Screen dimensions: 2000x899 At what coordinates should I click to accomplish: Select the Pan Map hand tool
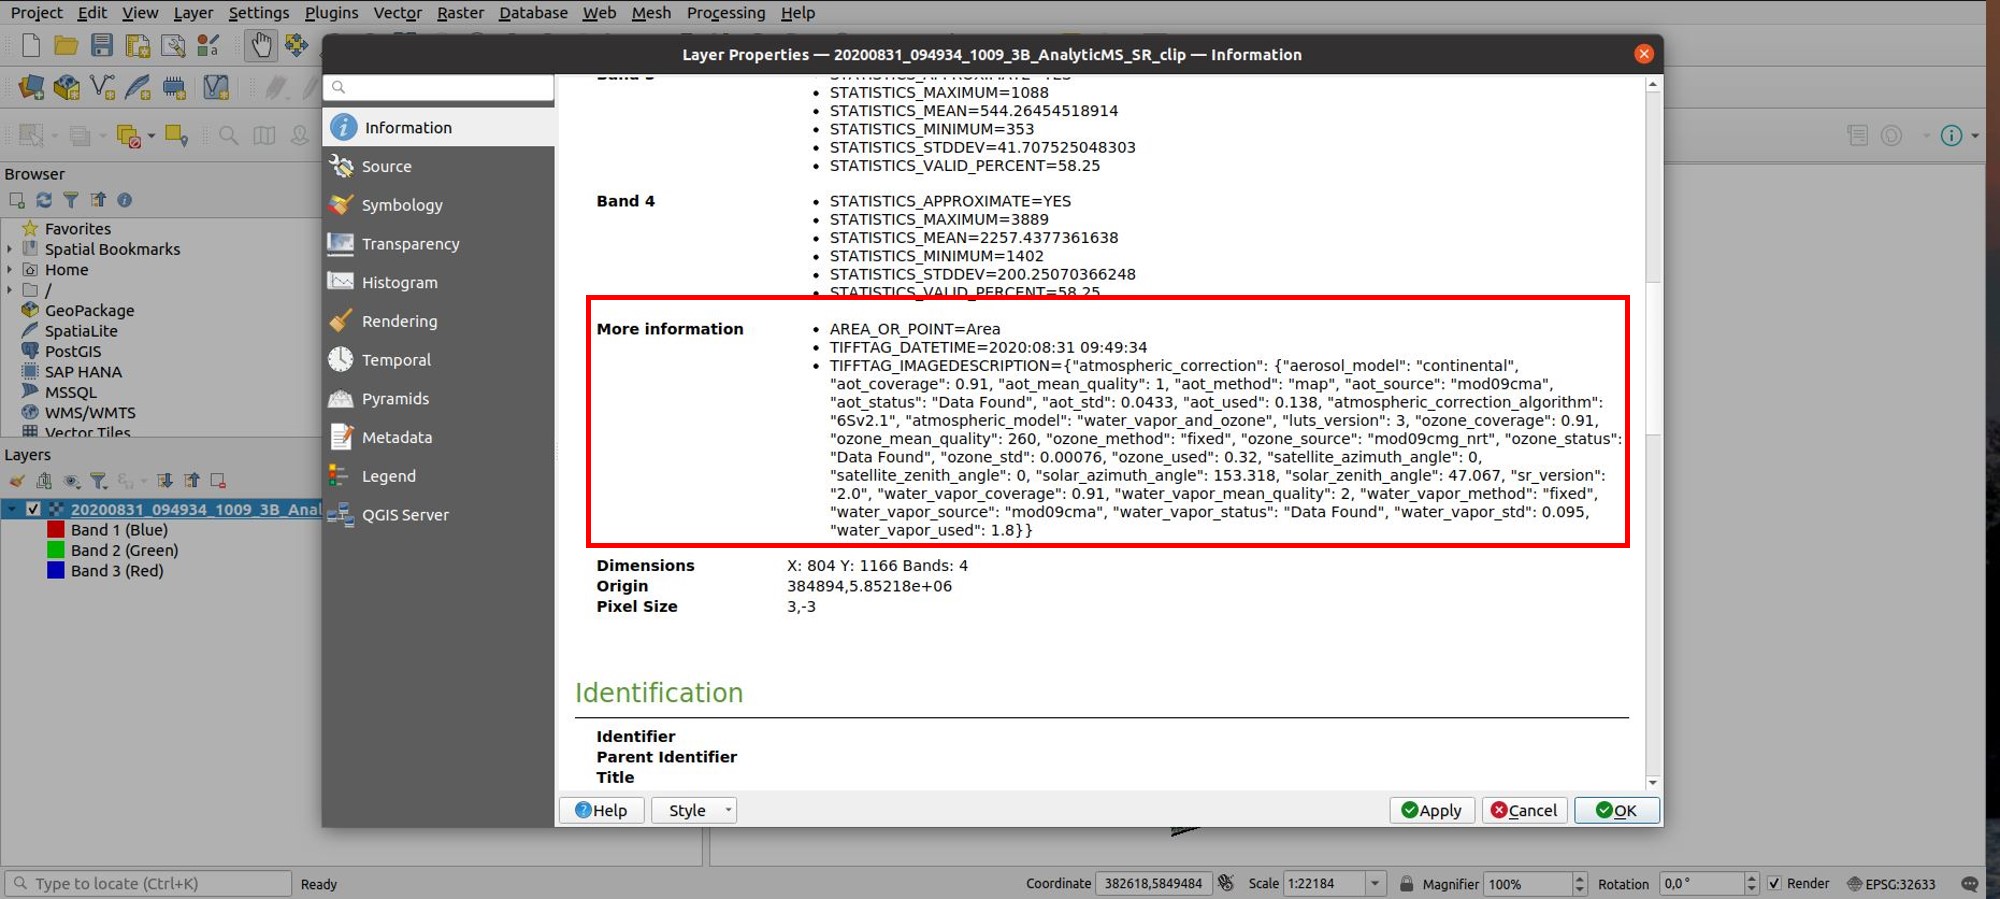261,45
